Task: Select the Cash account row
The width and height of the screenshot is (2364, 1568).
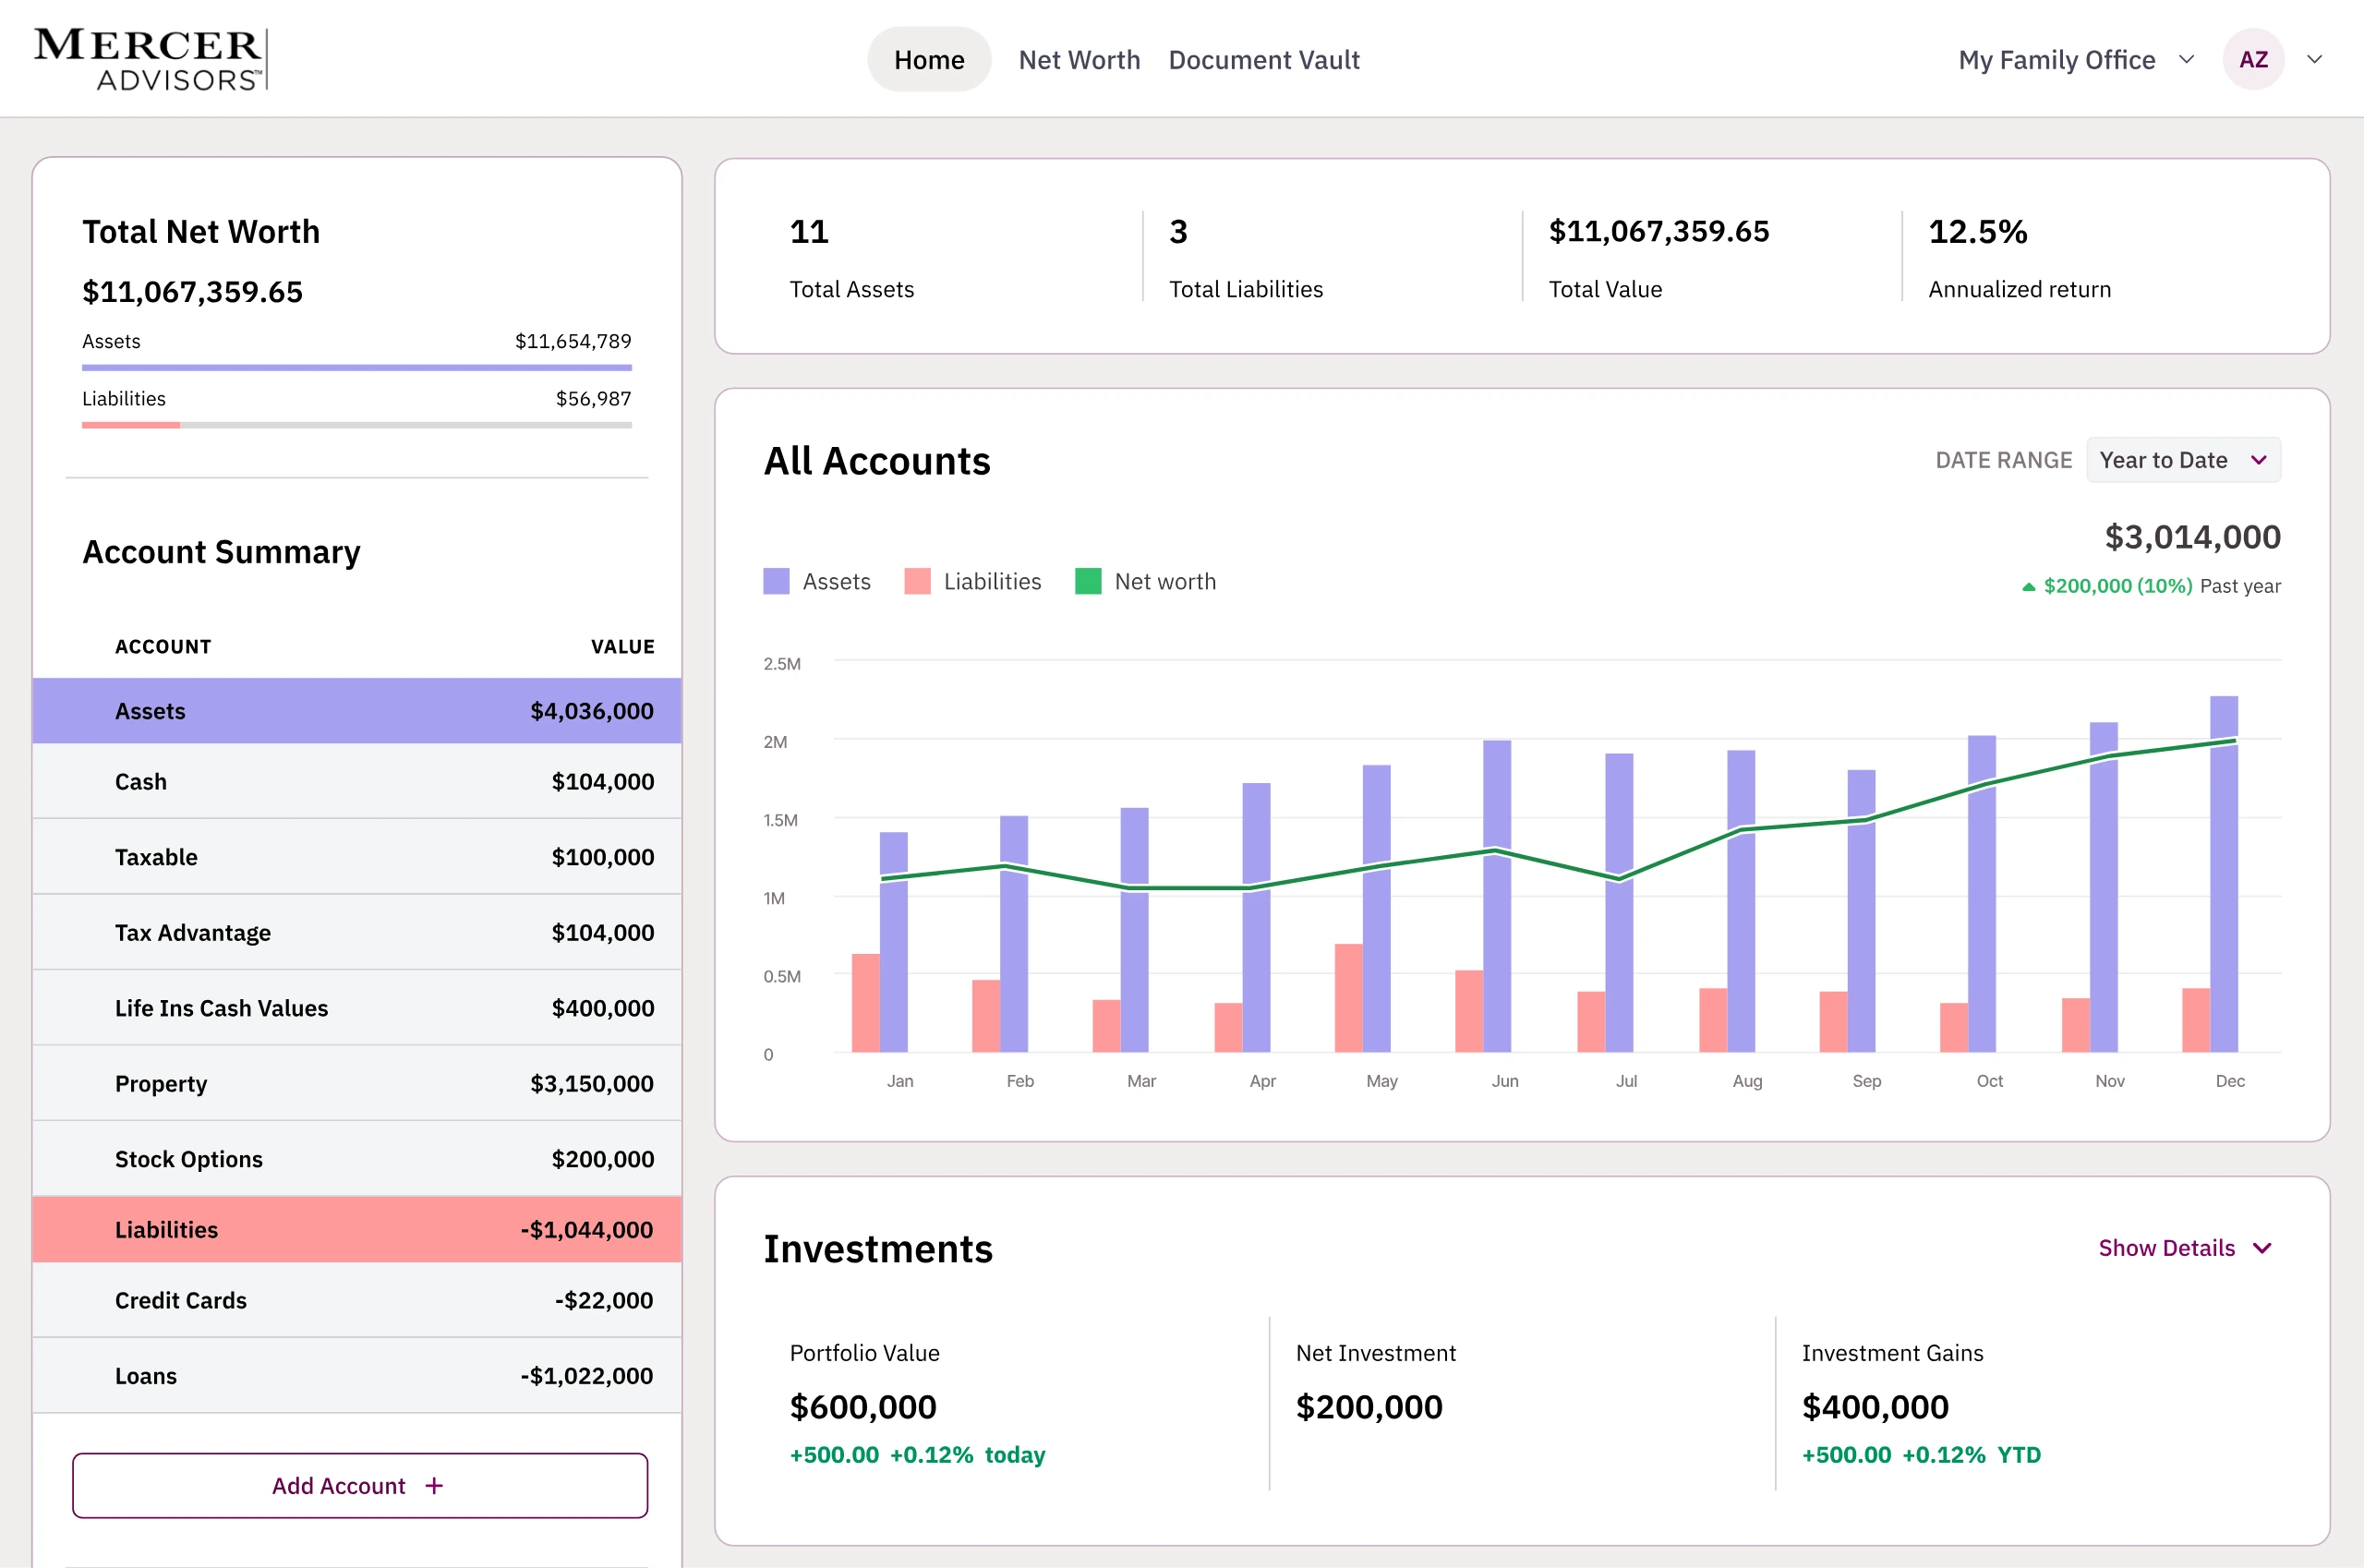Action: [357, 781]
